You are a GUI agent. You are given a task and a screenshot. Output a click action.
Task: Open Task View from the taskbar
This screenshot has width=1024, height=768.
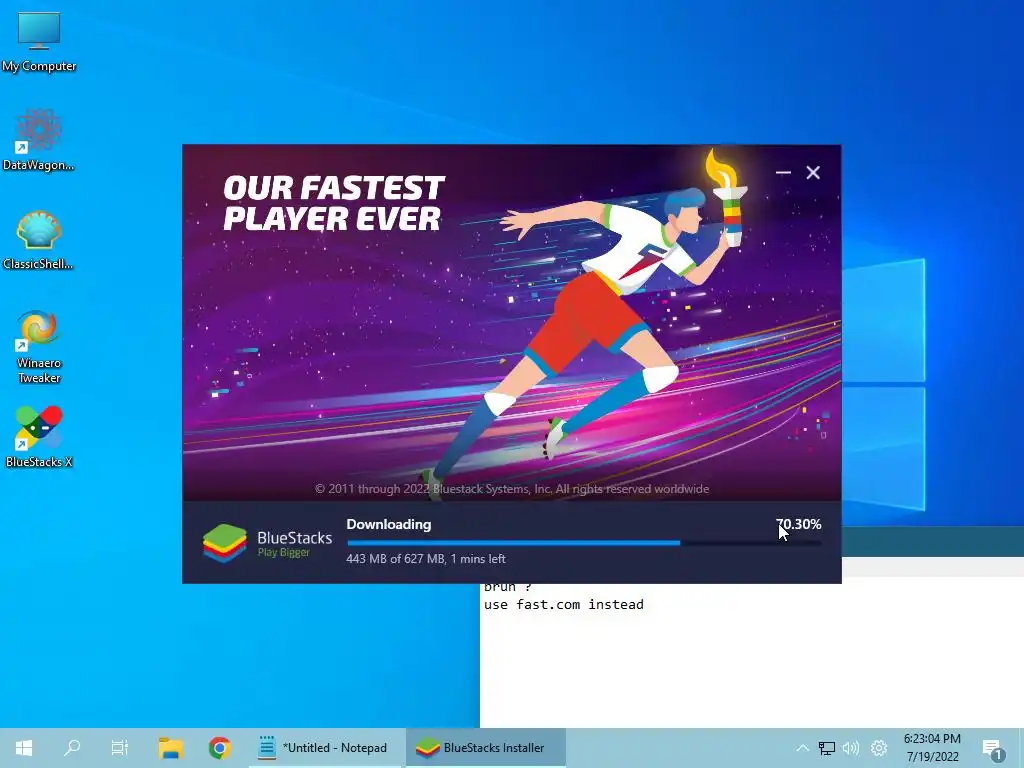tap(120, 748)
